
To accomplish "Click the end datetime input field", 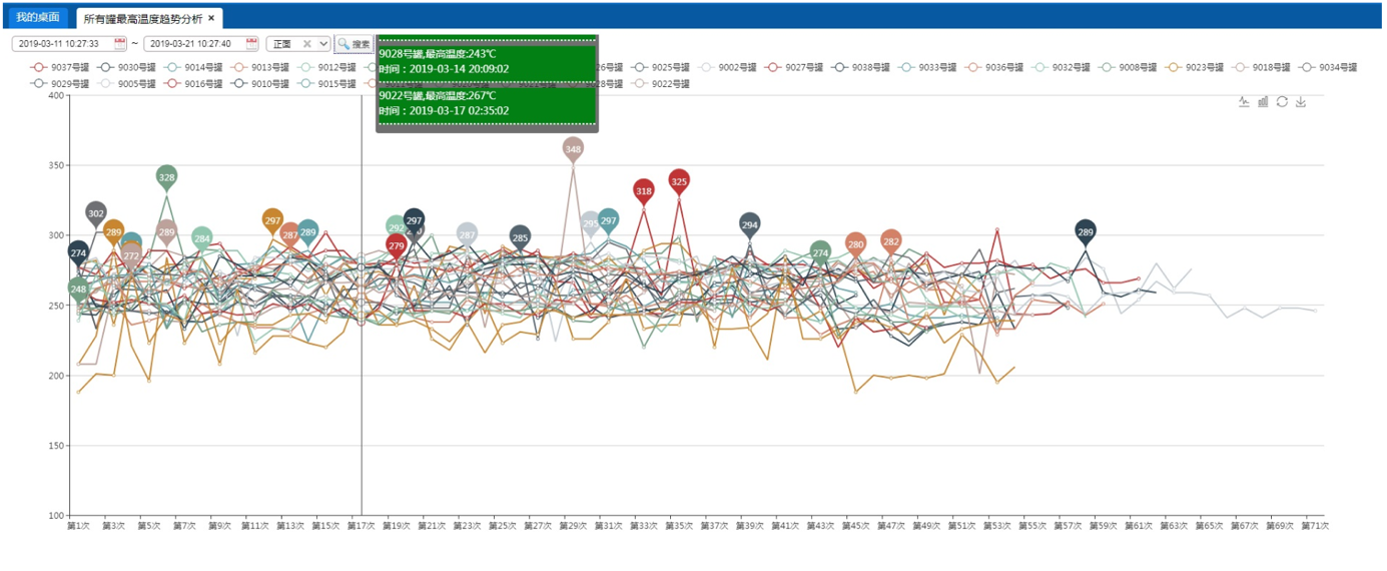I will [194, 44].
